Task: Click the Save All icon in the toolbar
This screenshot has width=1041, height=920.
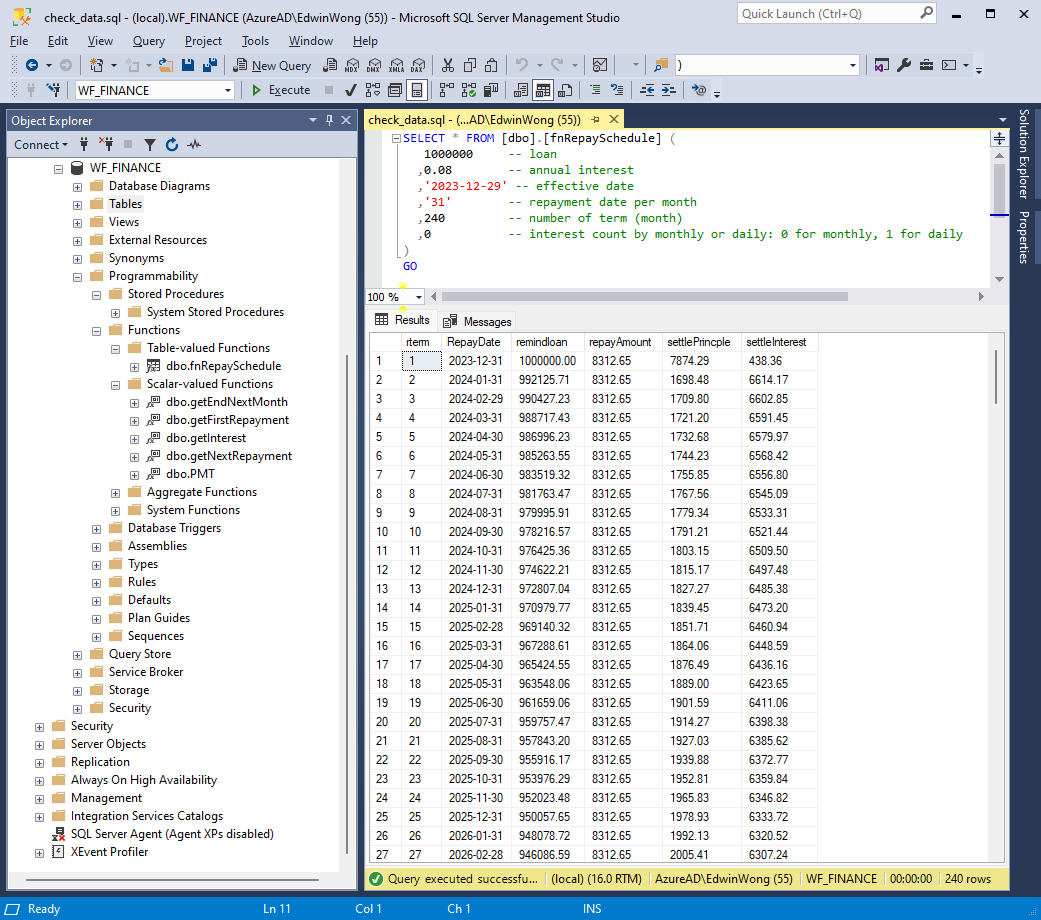Action: (x=210, y=65)
